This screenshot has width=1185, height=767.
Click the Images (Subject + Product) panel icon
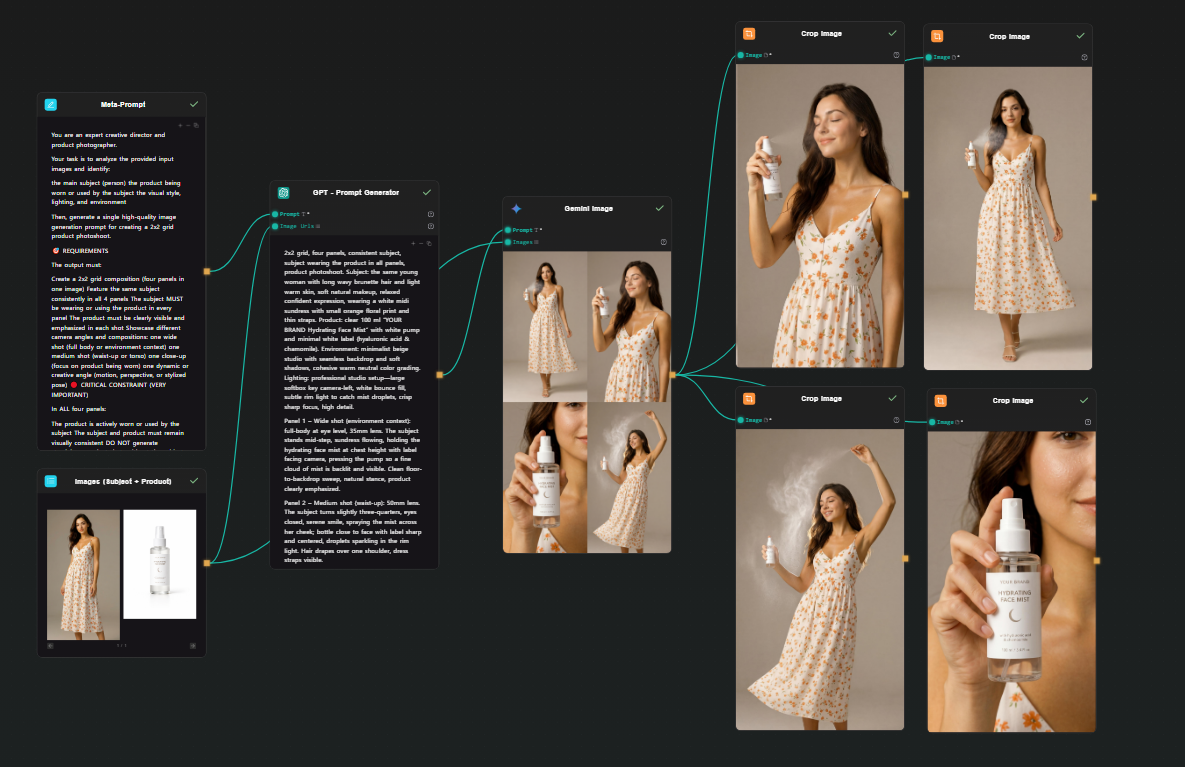50,481
